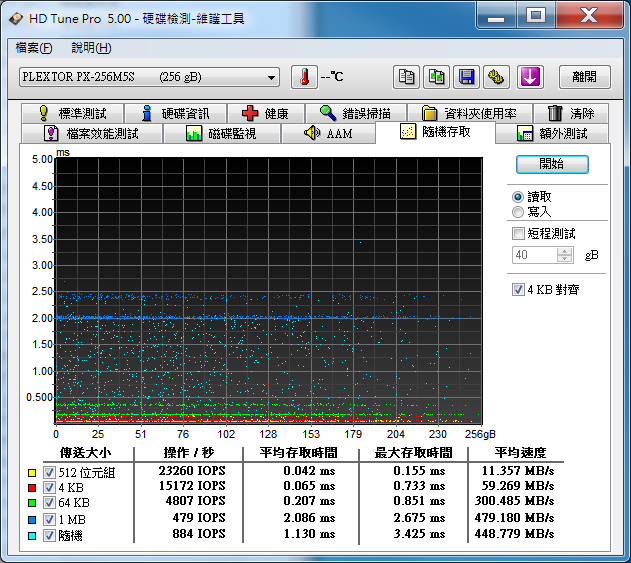The height and width of the screenshot is (563, 631).
Task: Click the 平均速度 column header
Action: point(520,453)
